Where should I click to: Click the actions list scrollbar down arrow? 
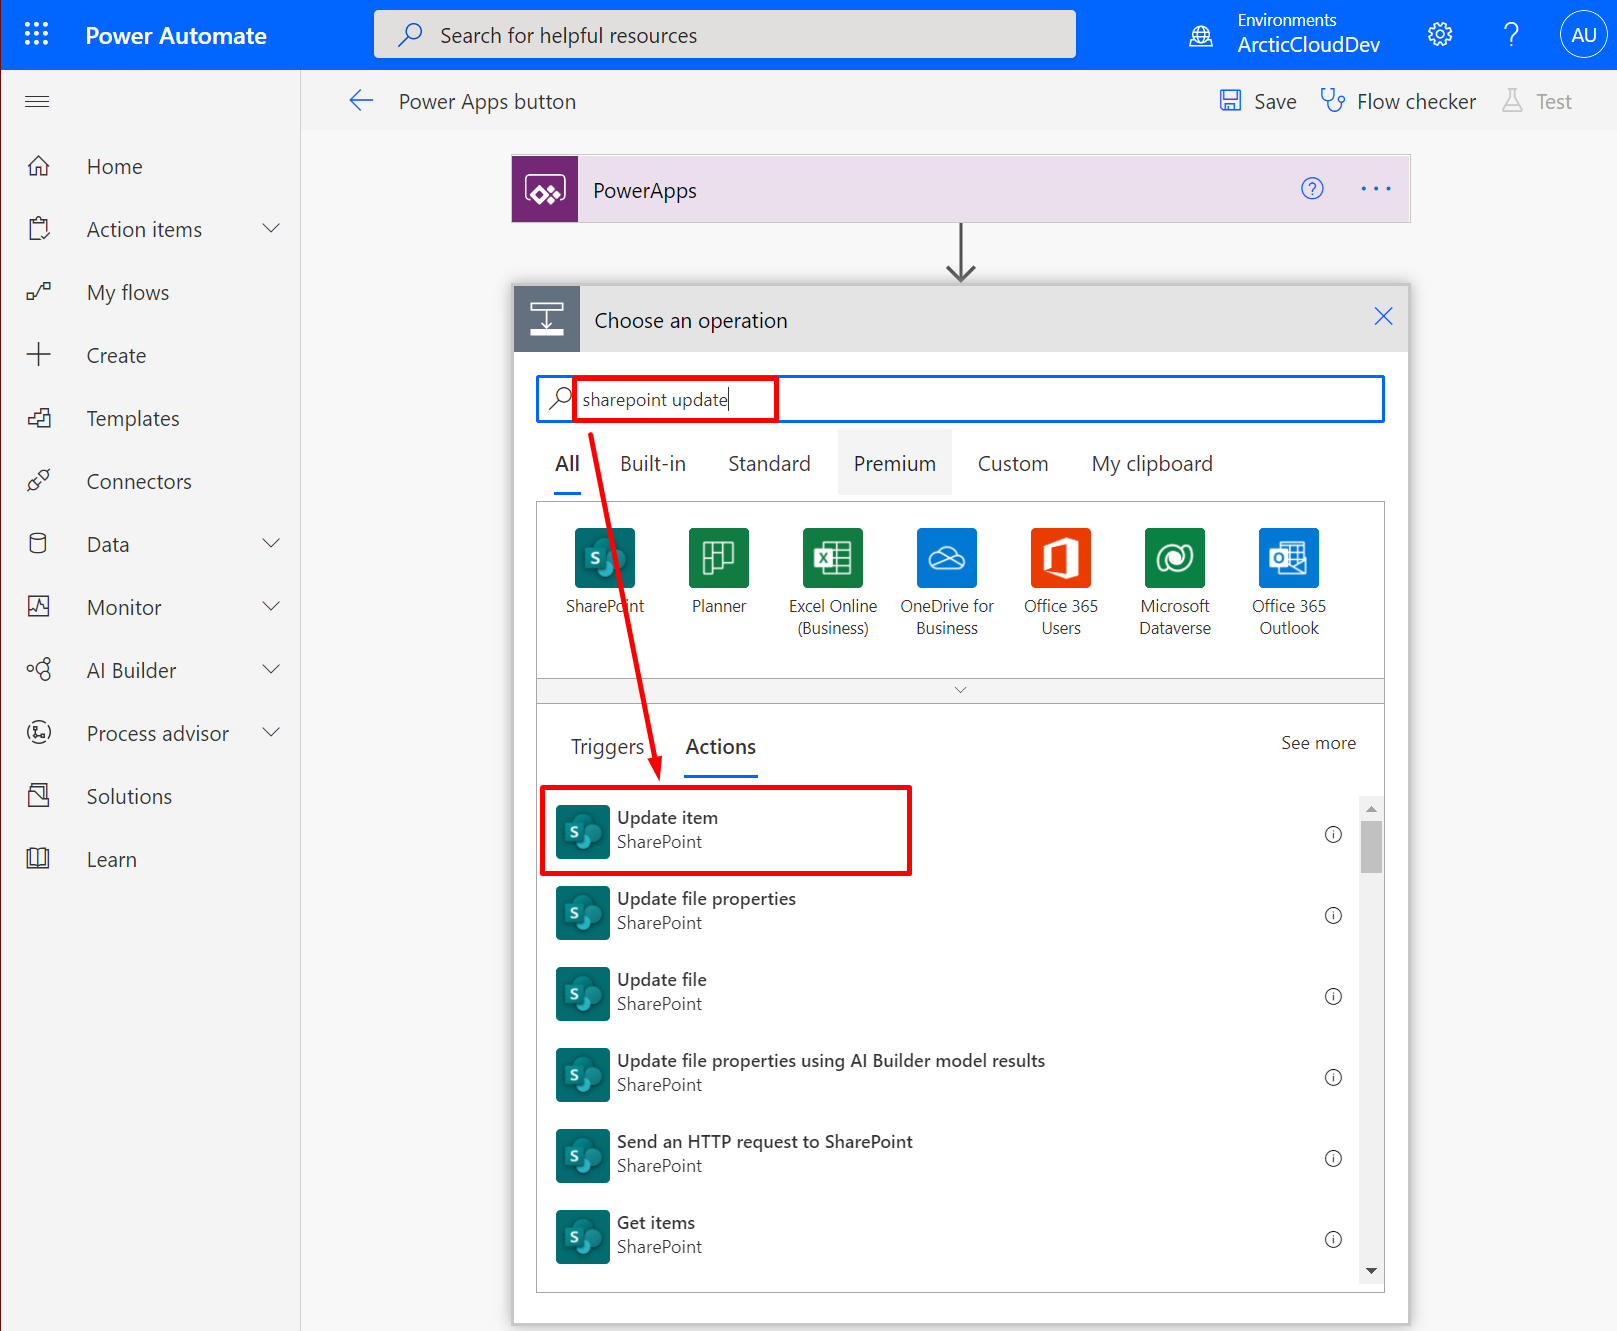[1371, 1271]
